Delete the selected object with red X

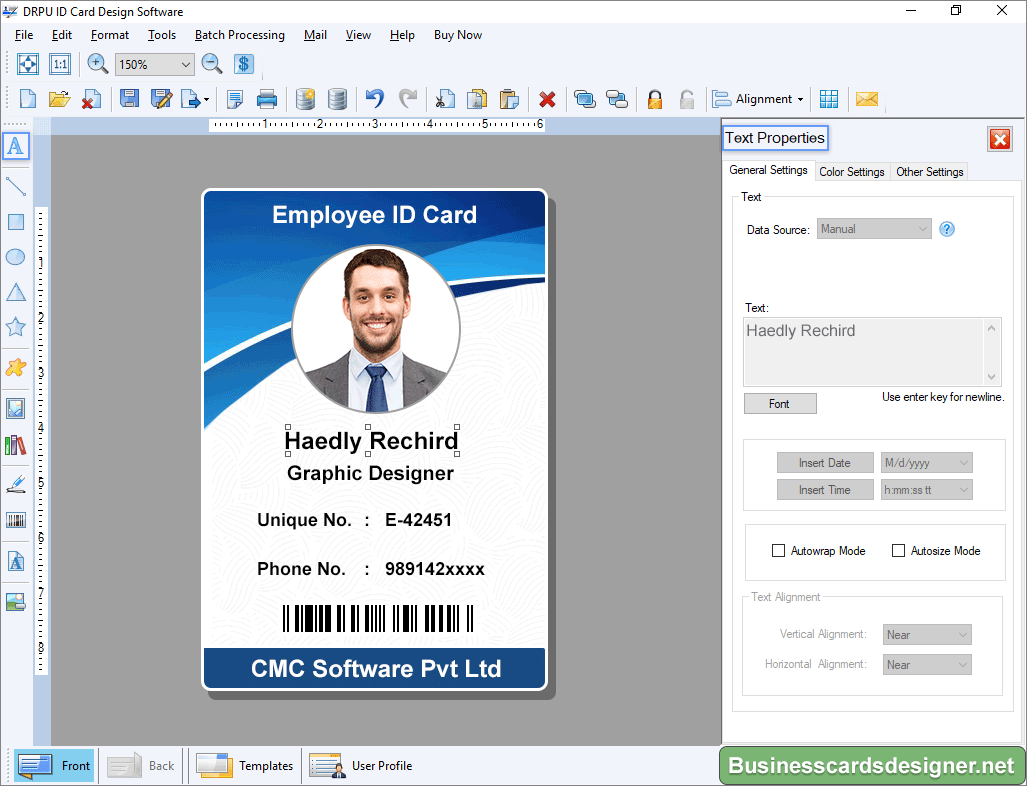(547, 99)
